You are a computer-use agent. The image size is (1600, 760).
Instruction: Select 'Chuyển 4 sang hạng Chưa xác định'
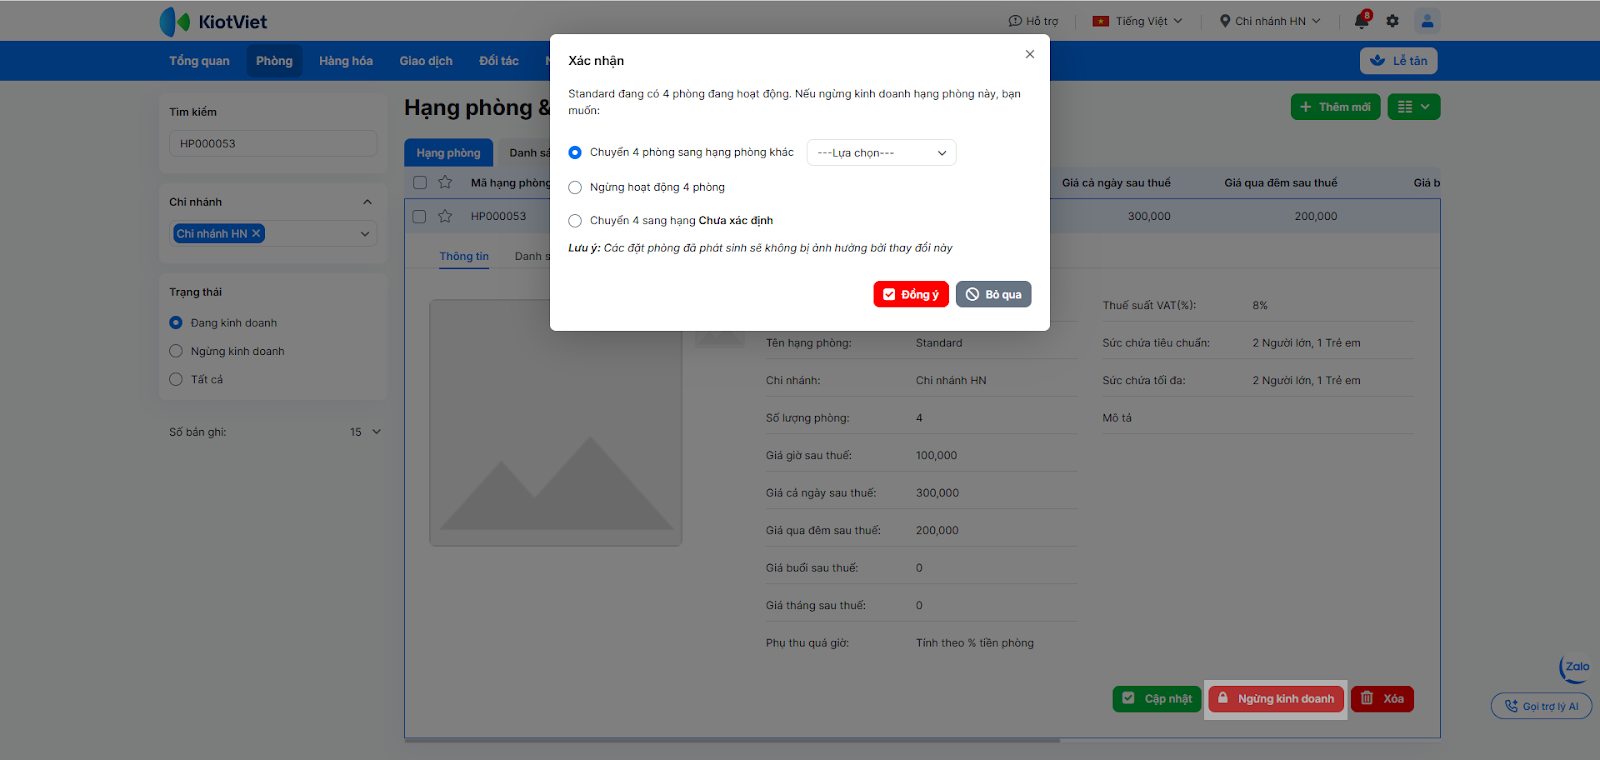pos(575,221)
